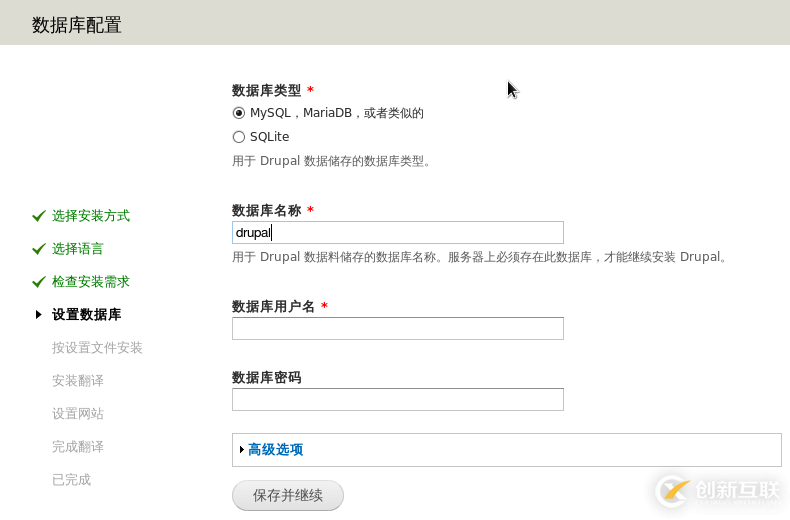Screen dimensions: 790x520
Task: Click the 数据库名称 field label
Action: click(x=267, y=211)
